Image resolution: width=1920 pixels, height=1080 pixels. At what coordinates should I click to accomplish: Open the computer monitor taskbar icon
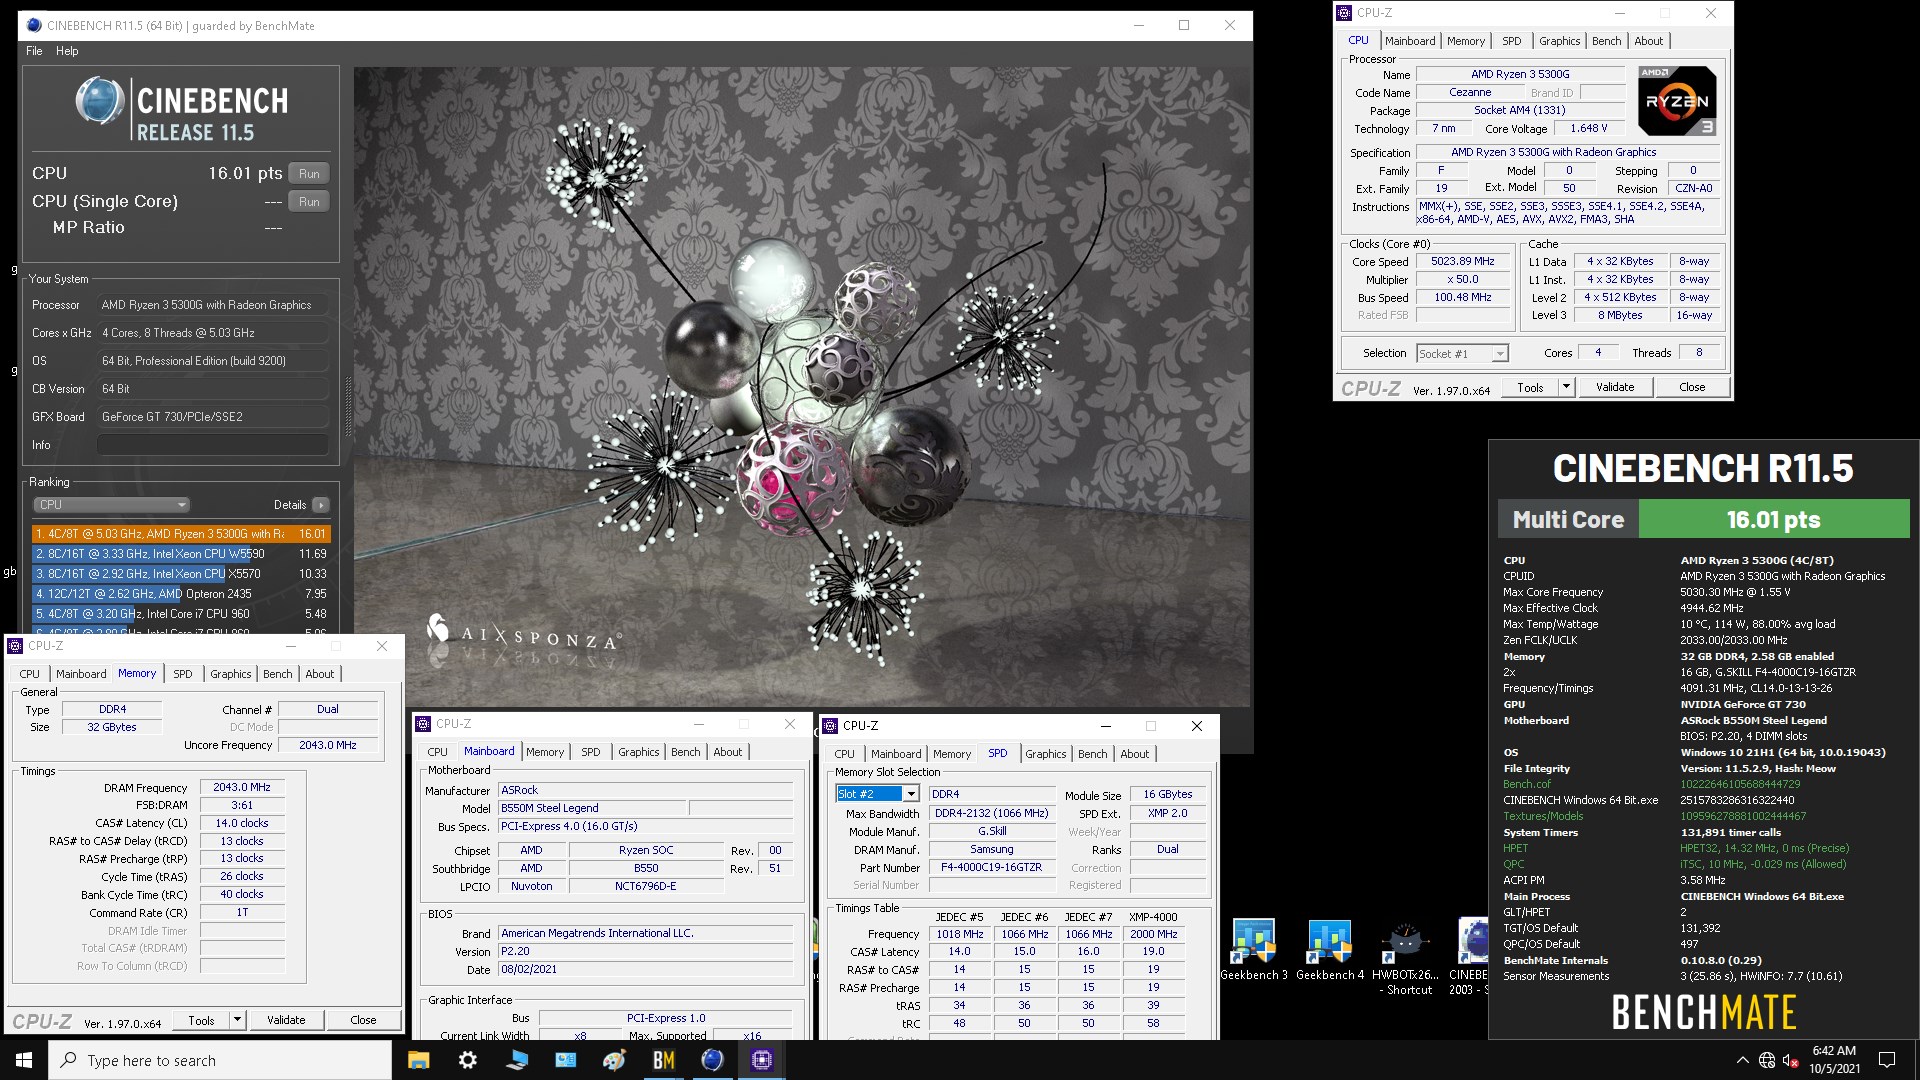(516, 1060)
